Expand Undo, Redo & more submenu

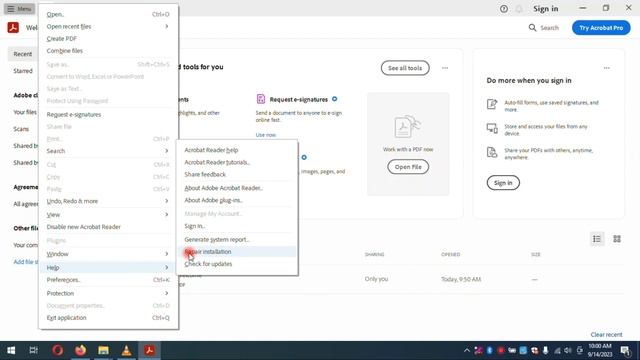(108, 201)
